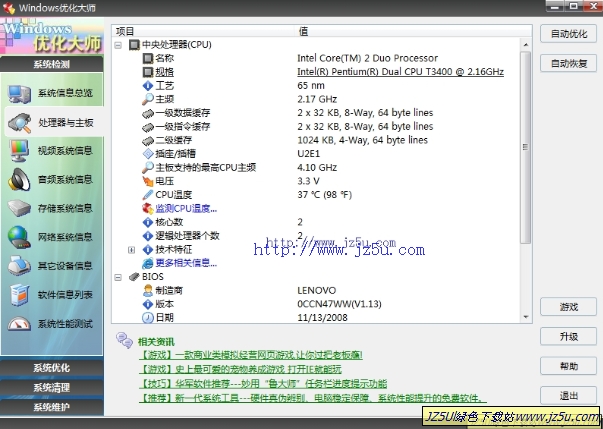Switch to the 系统清理 section tab
Viewport: 603px width, 429px height.
[x=52, y=387]
